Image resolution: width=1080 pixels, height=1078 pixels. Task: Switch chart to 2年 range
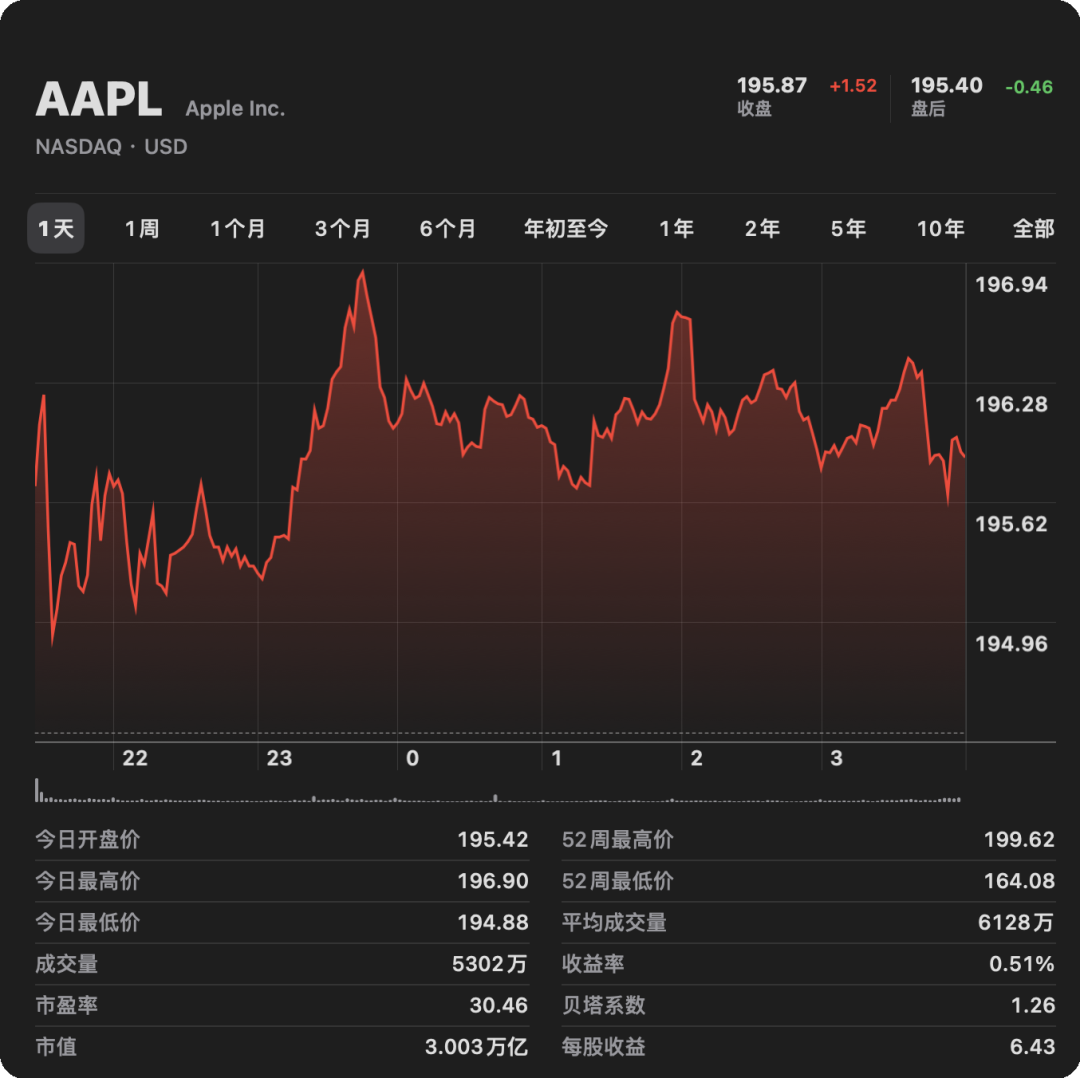click(x=762, y=229)
